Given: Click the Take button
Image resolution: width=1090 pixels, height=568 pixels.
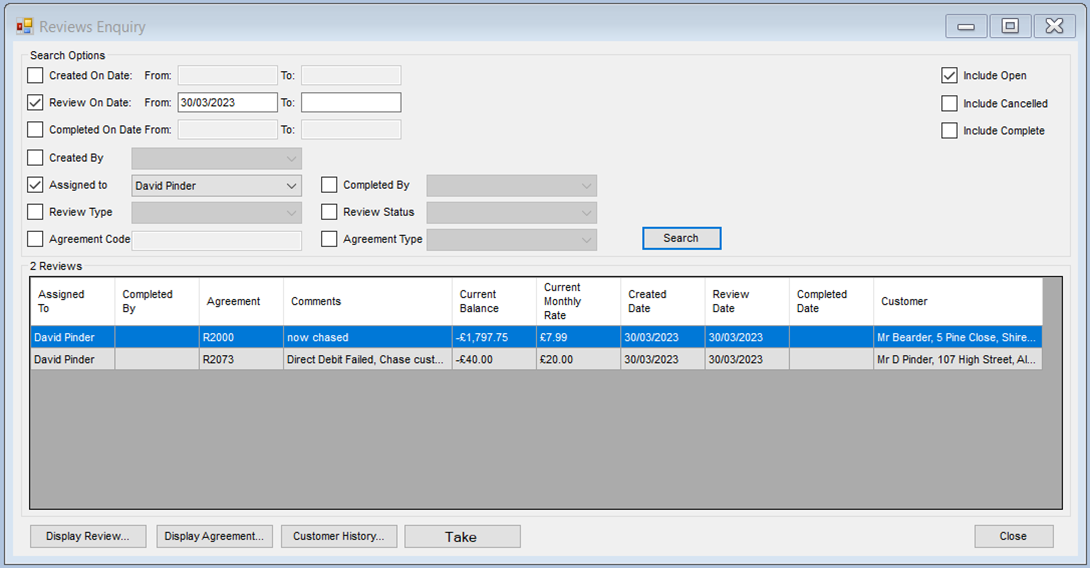Looking at the screenshot, I should pos(462,537).
